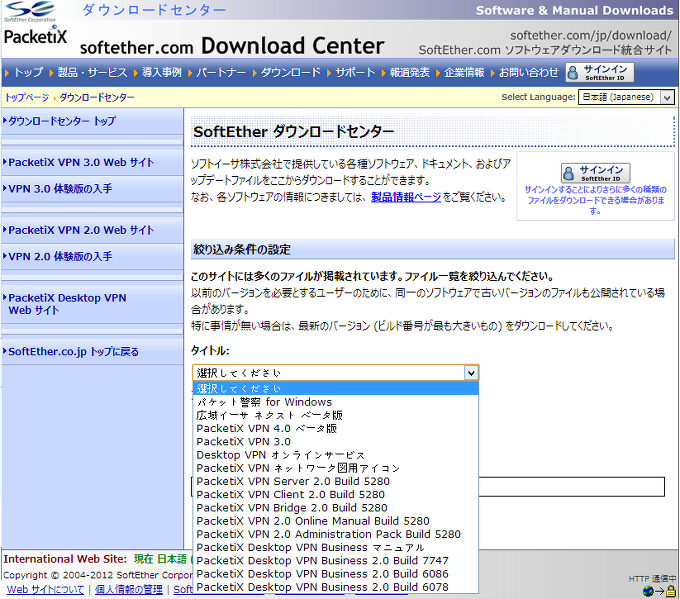Select Desktop VPN Business 2.0 Build 6078
Screen dimensions: 680x599
(336, 587)
